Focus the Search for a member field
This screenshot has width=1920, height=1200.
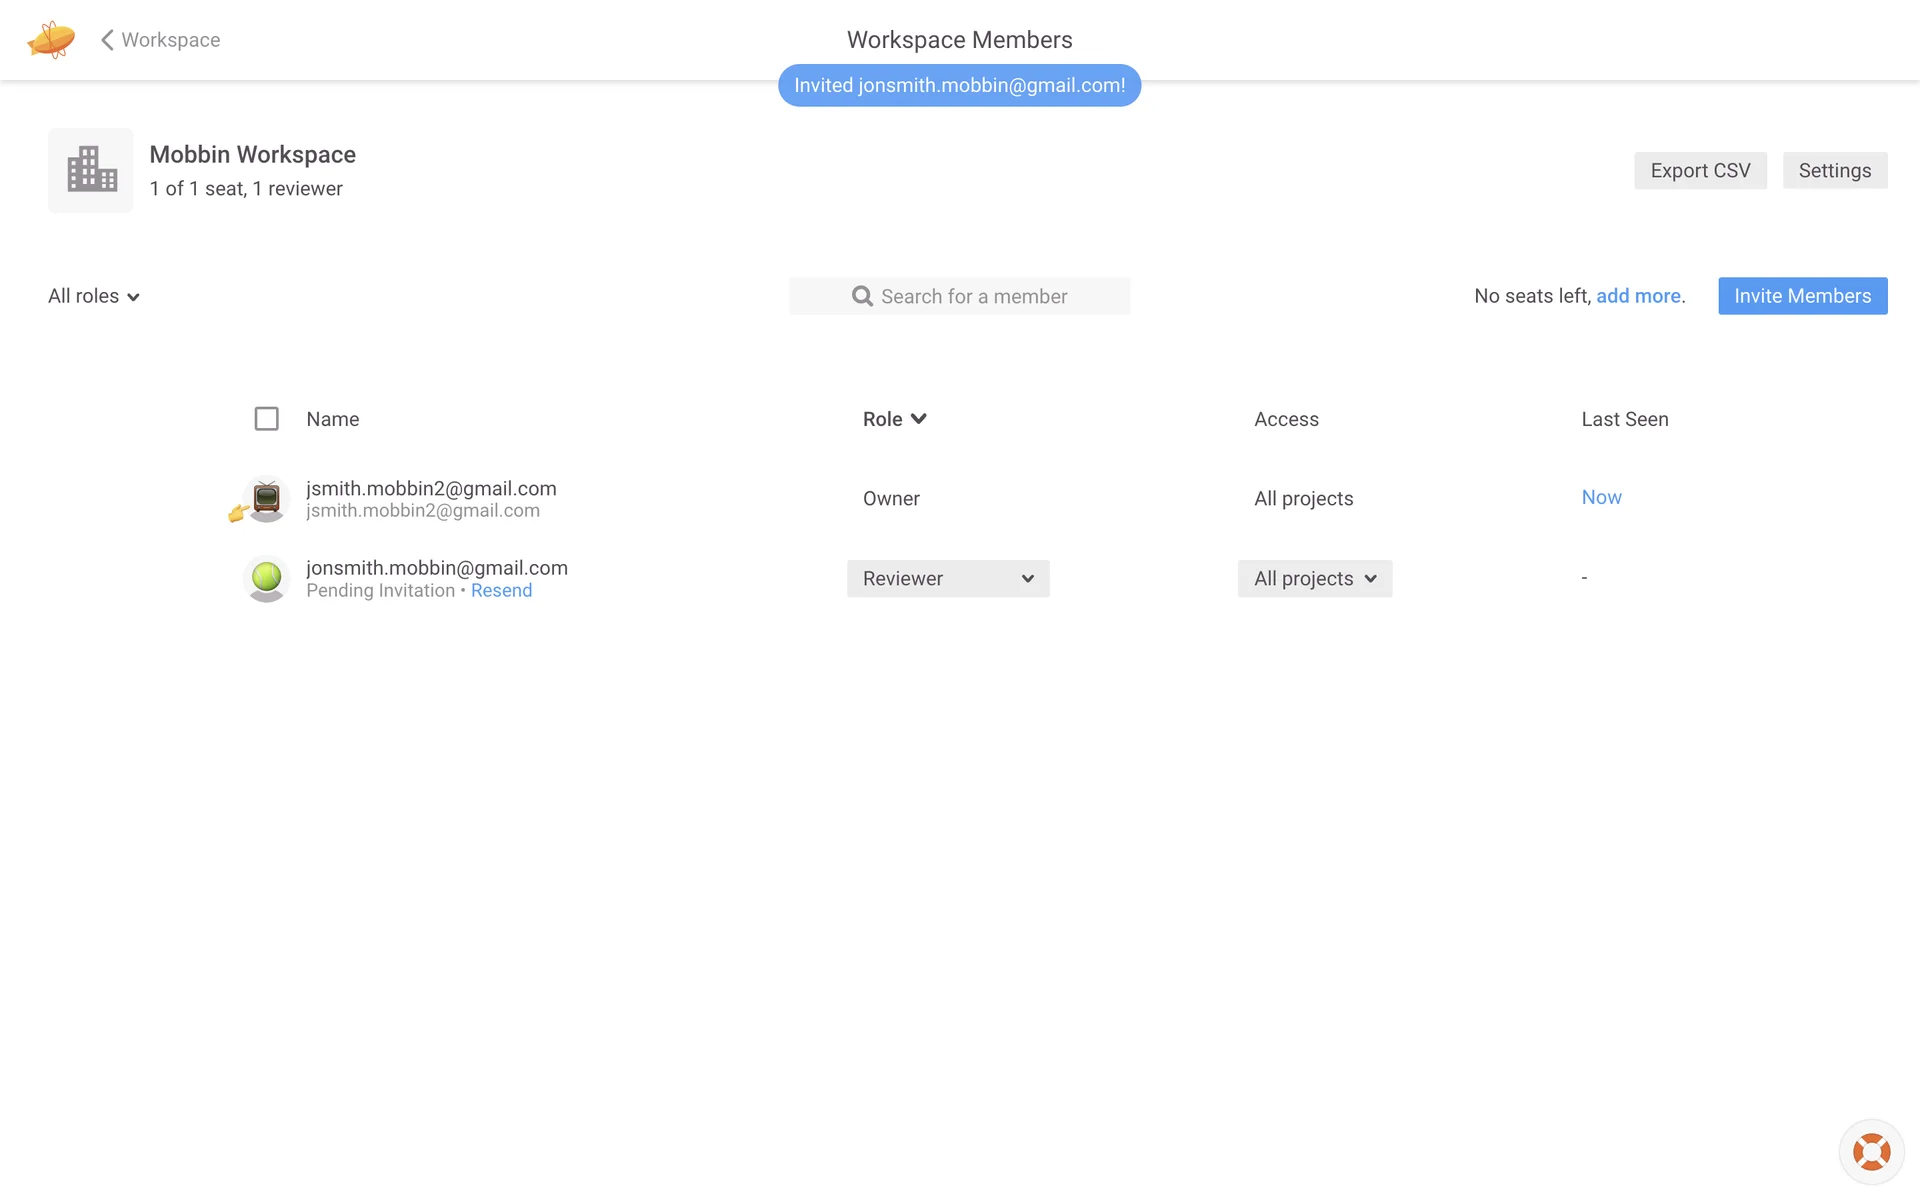[990, 296]
